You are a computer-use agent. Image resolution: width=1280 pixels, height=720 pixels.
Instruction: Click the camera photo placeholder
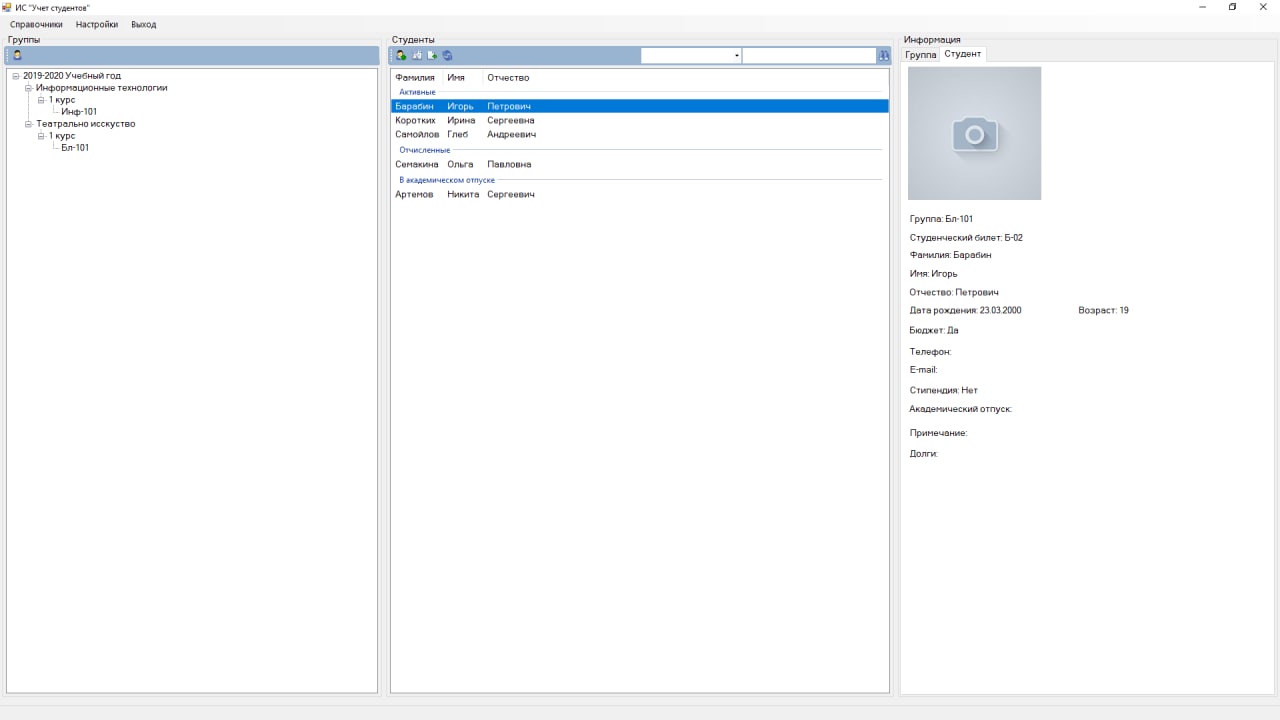974,133
